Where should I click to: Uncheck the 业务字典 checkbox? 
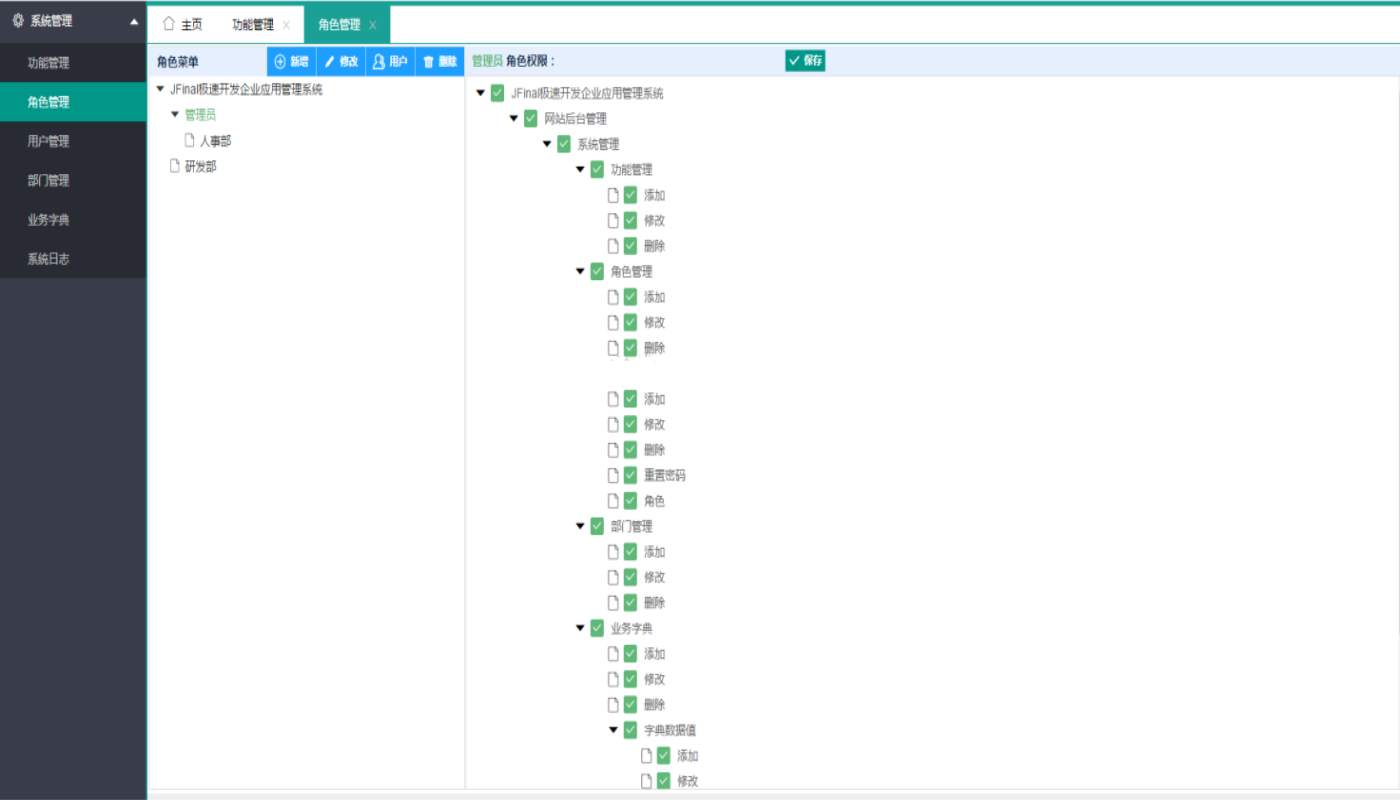tap(597, 628)
